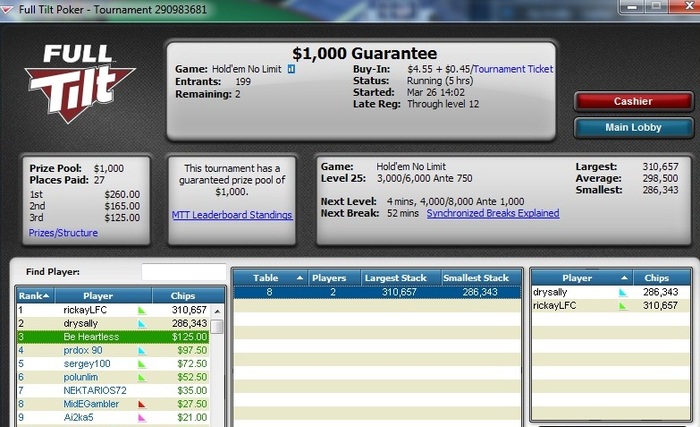The height and width of the screenshot is (427, 700).
Task: Click the cyan flag icon beside drysally in rankings
Action: coord(142,323)
